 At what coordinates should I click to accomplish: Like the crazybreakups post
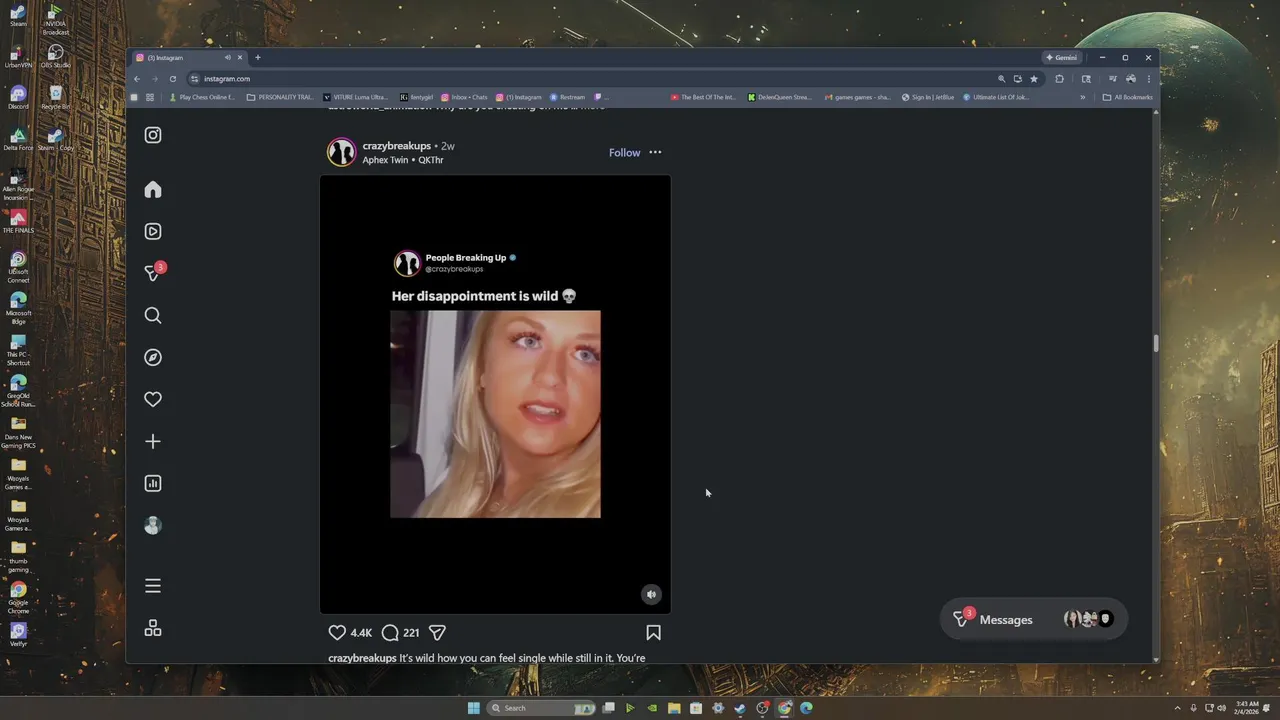point(337,632)
